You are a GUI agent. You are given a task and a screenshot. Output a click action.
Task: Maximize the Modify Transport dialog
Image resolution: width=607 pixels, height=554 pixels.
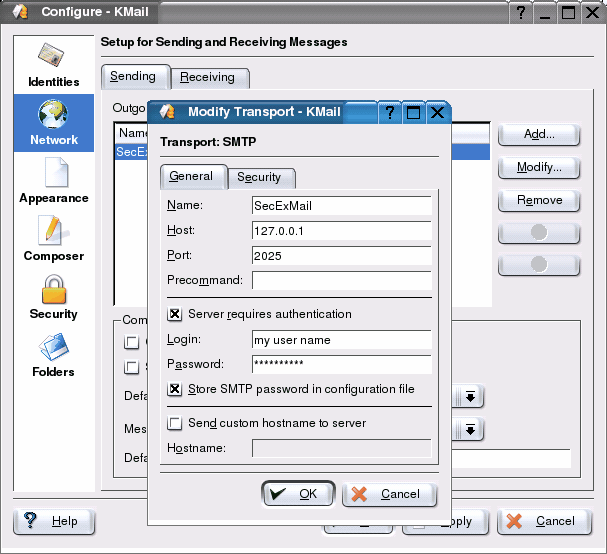coord(413,113)
